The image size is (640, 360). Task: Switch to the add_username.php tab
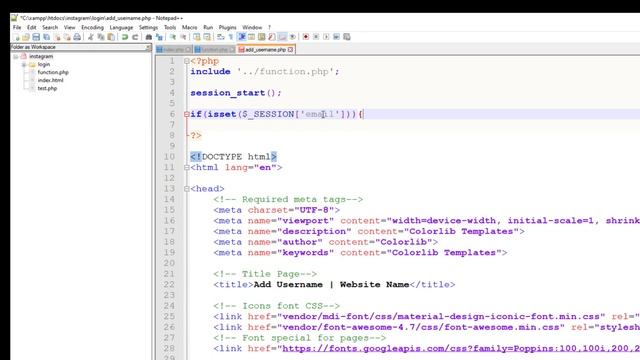point(265,50)
